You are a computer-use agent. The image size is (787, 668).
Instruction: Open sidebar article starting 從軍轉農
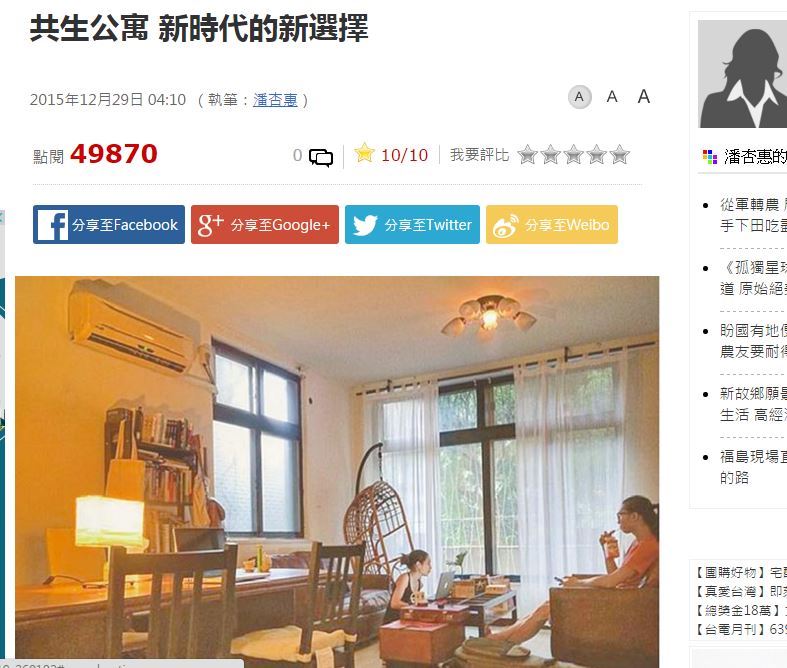coord(753,215)
